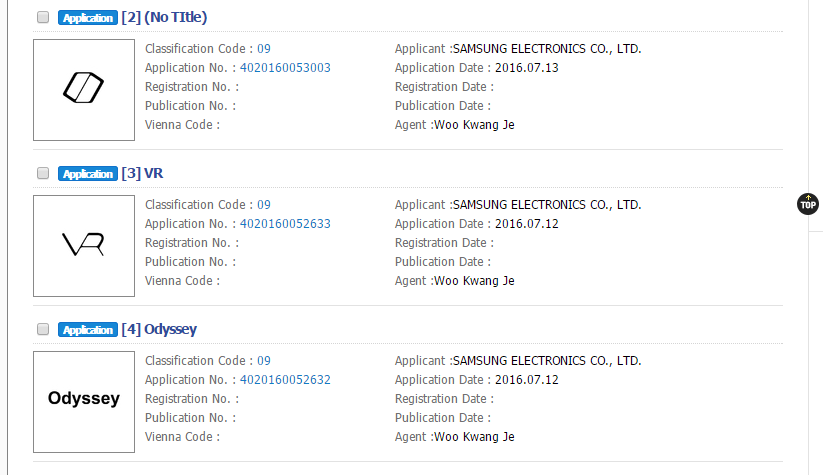The width and height of the screenshot is (823, 475).
Task: Click the Application badge for Odyssey entry
Action: 88,330
